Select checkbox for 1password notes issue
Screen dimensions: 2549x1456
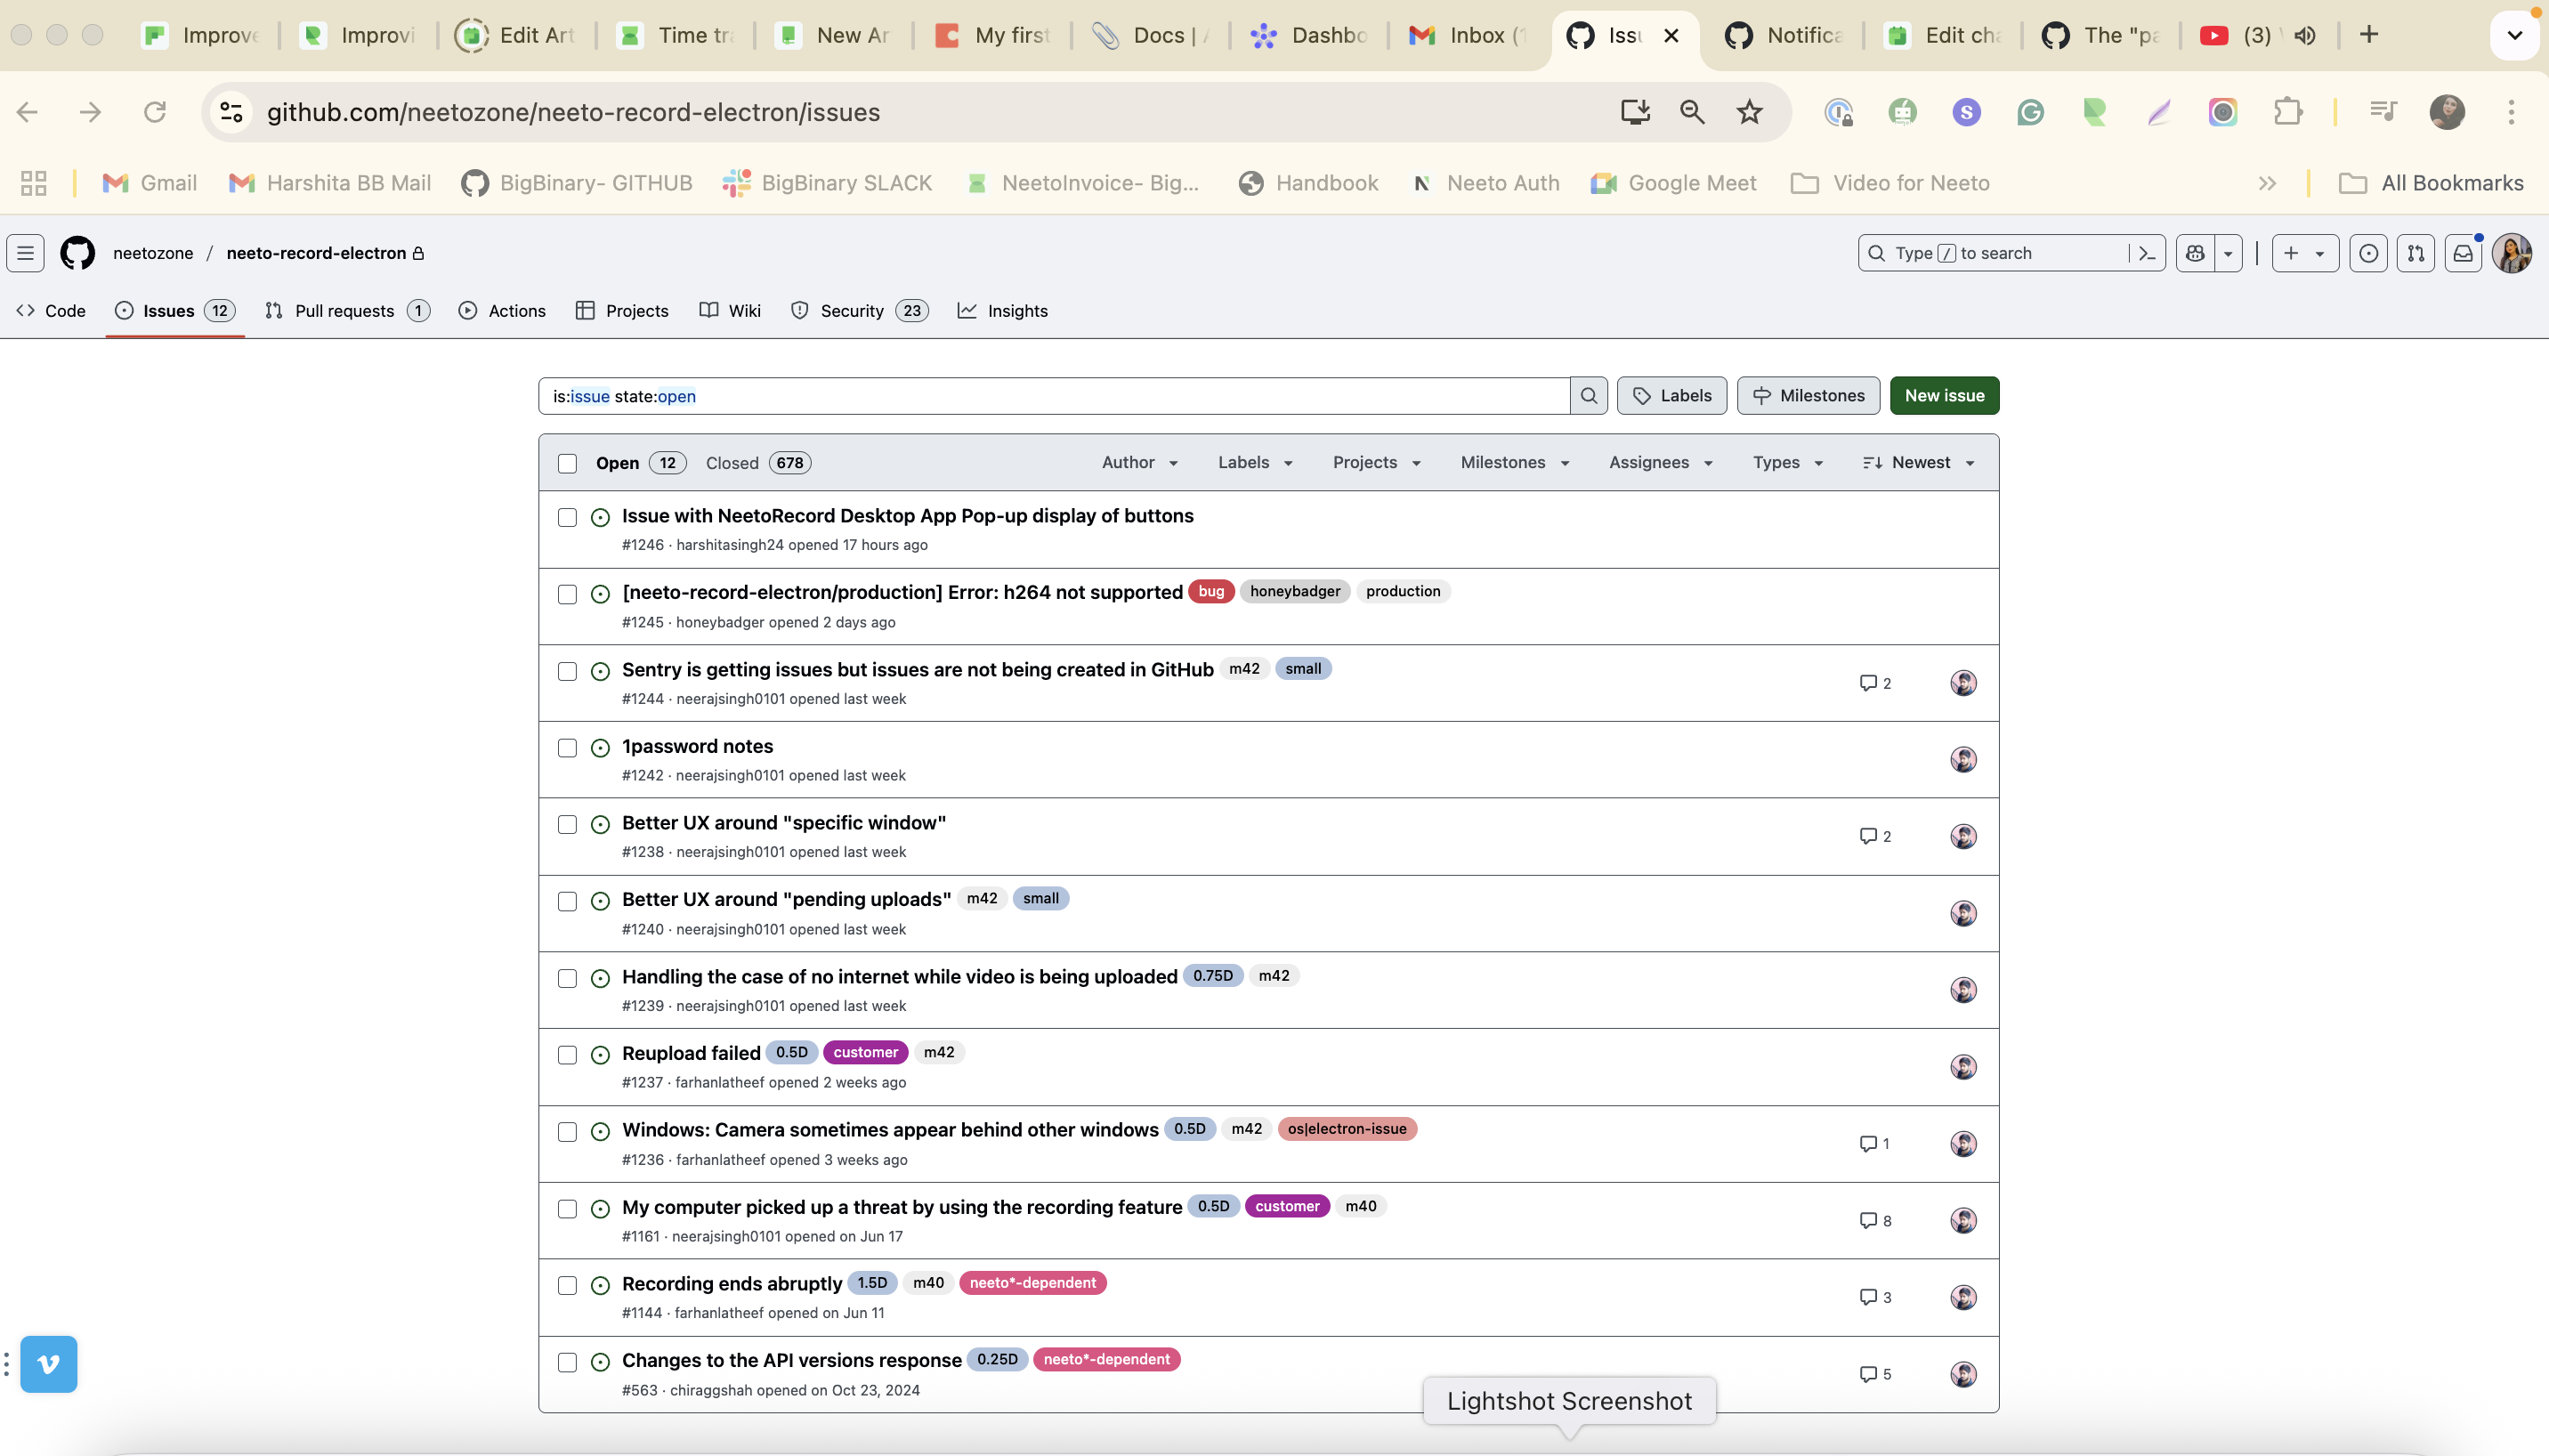[567, 748]
